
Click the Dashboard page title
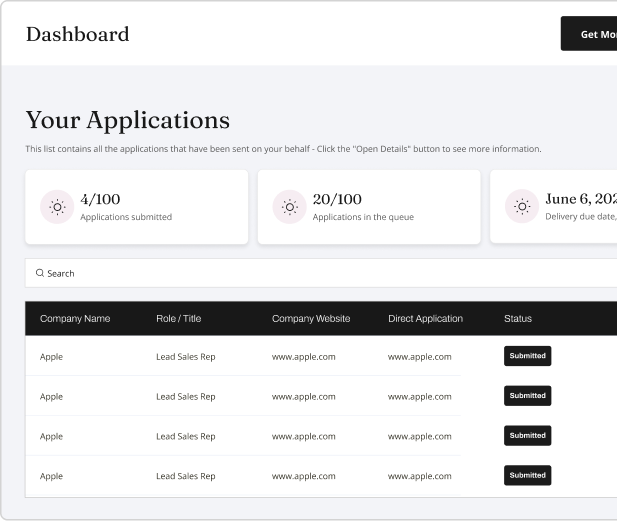tap(78, 34)
